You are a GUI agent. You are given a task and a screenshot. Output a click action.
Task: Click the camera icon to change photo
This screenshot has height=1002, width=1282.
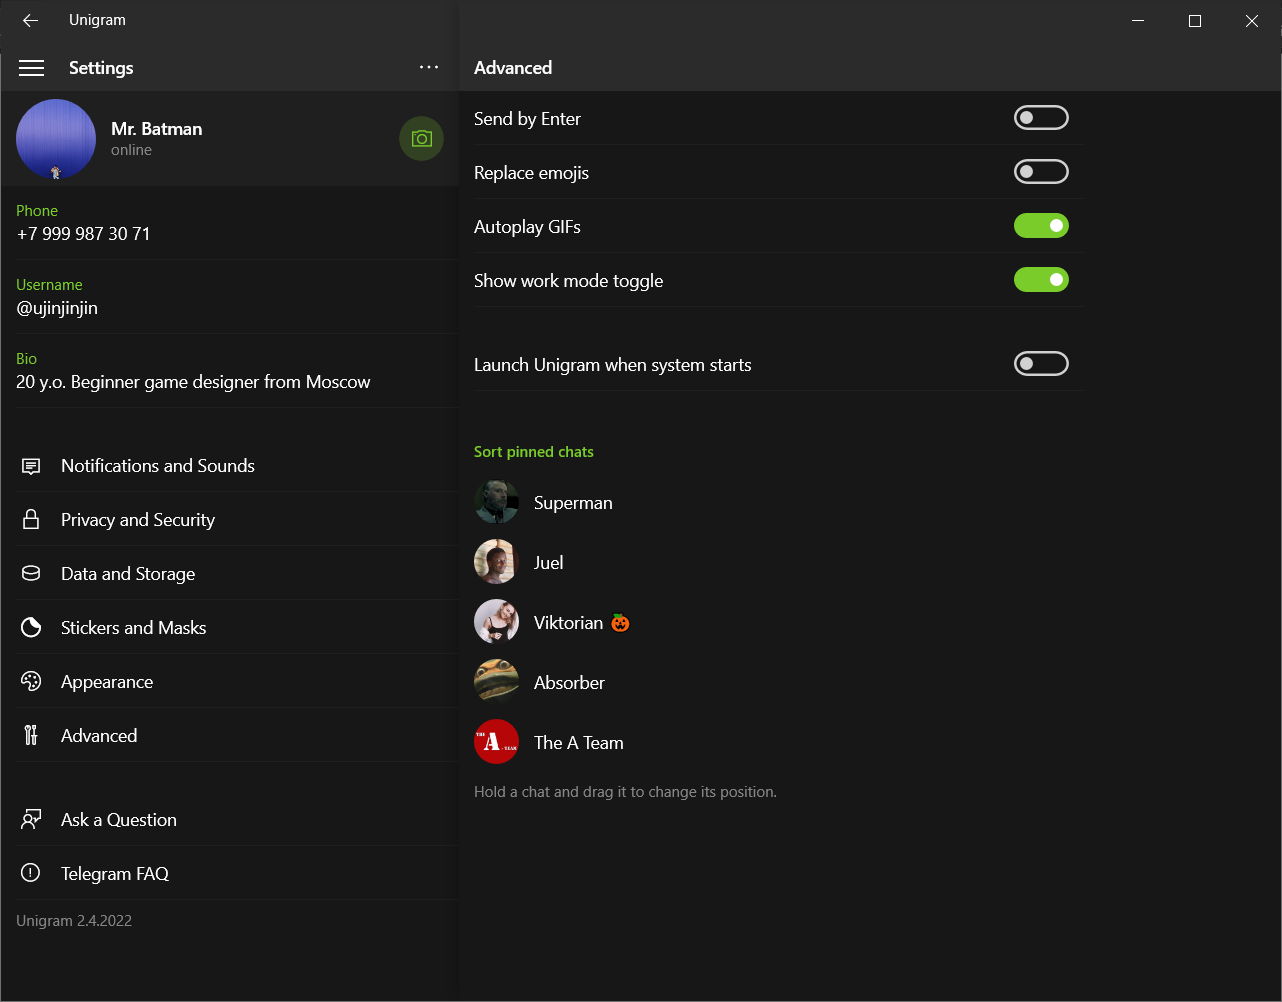(422, 139)
